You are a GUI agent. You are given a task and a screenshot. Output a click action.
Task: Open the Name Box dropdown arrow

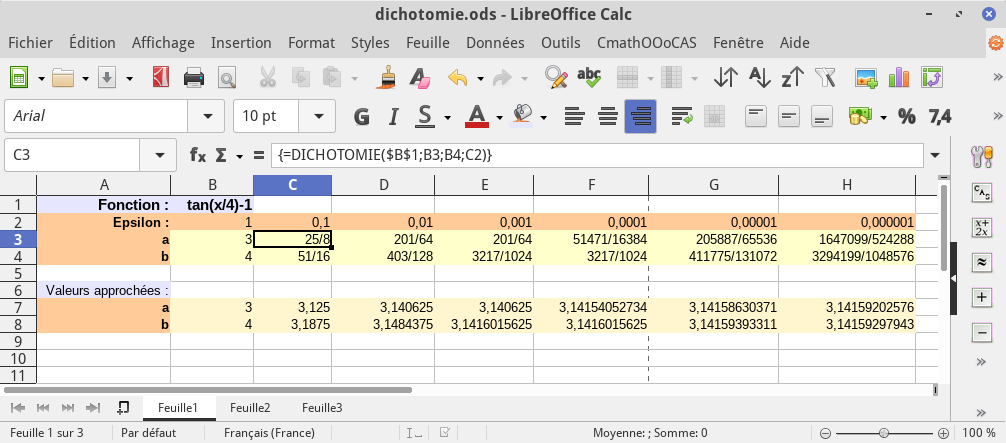(x=158, y=155)
